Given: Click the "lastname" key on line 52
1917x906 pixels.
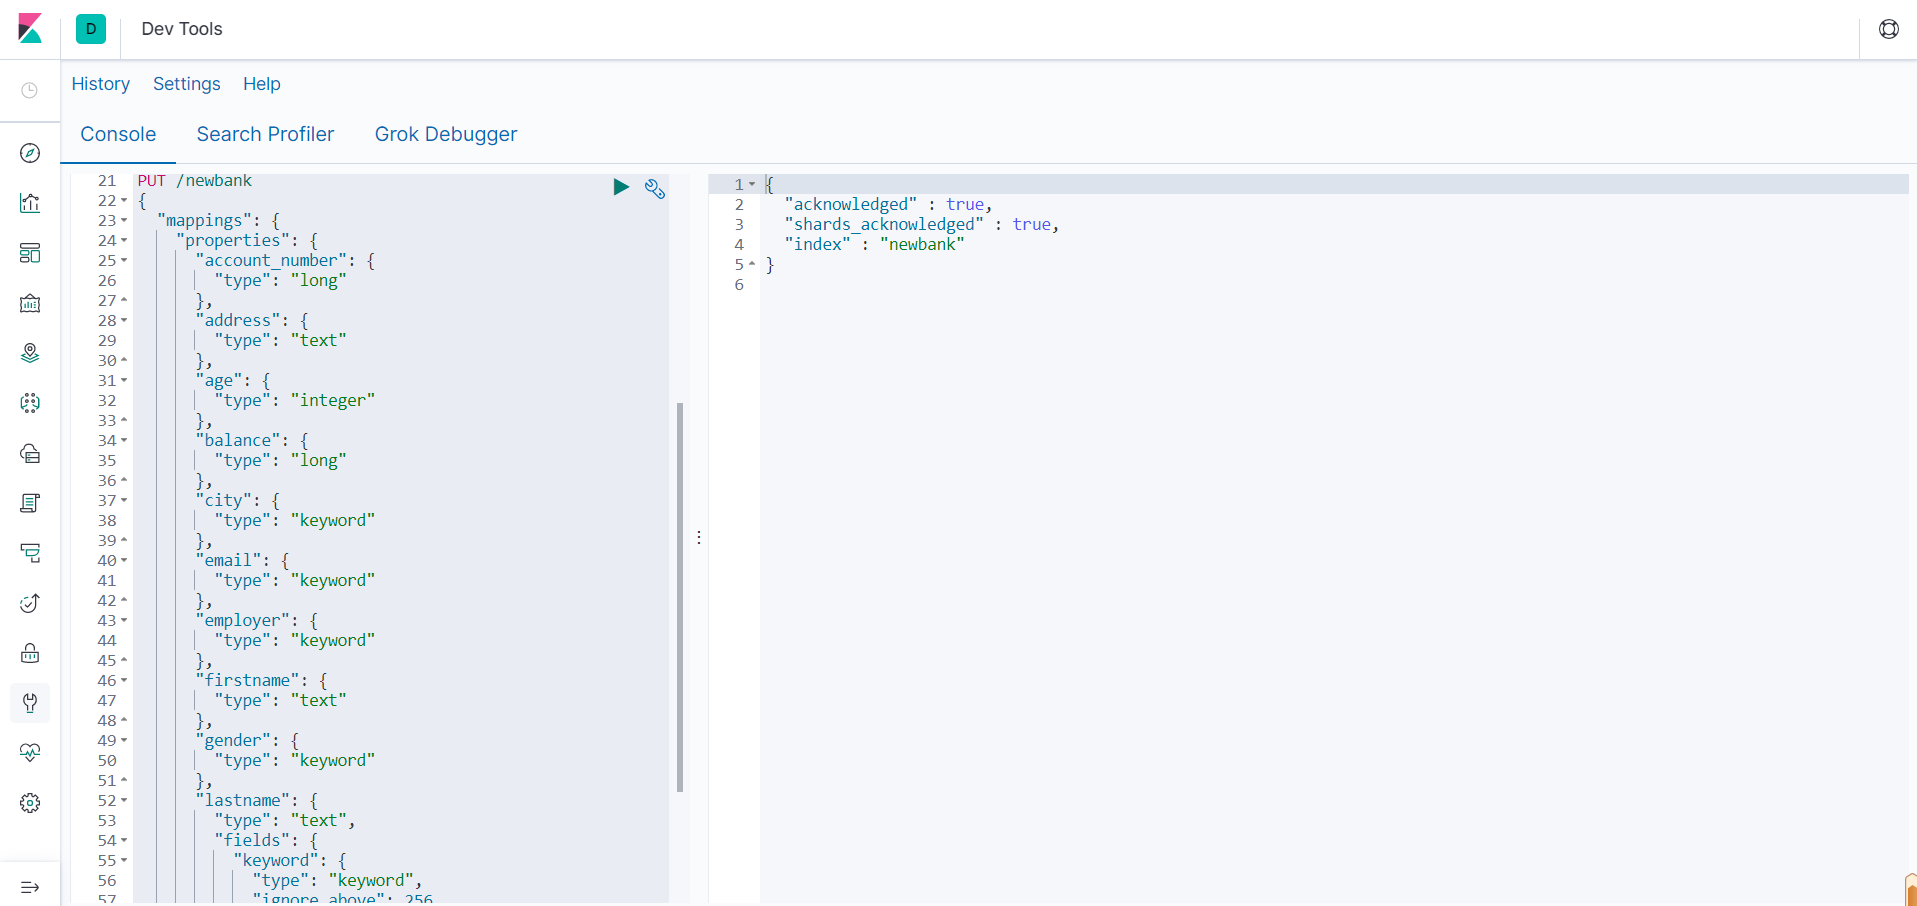Looking at the screenshot, I should (x=243, y=801).
